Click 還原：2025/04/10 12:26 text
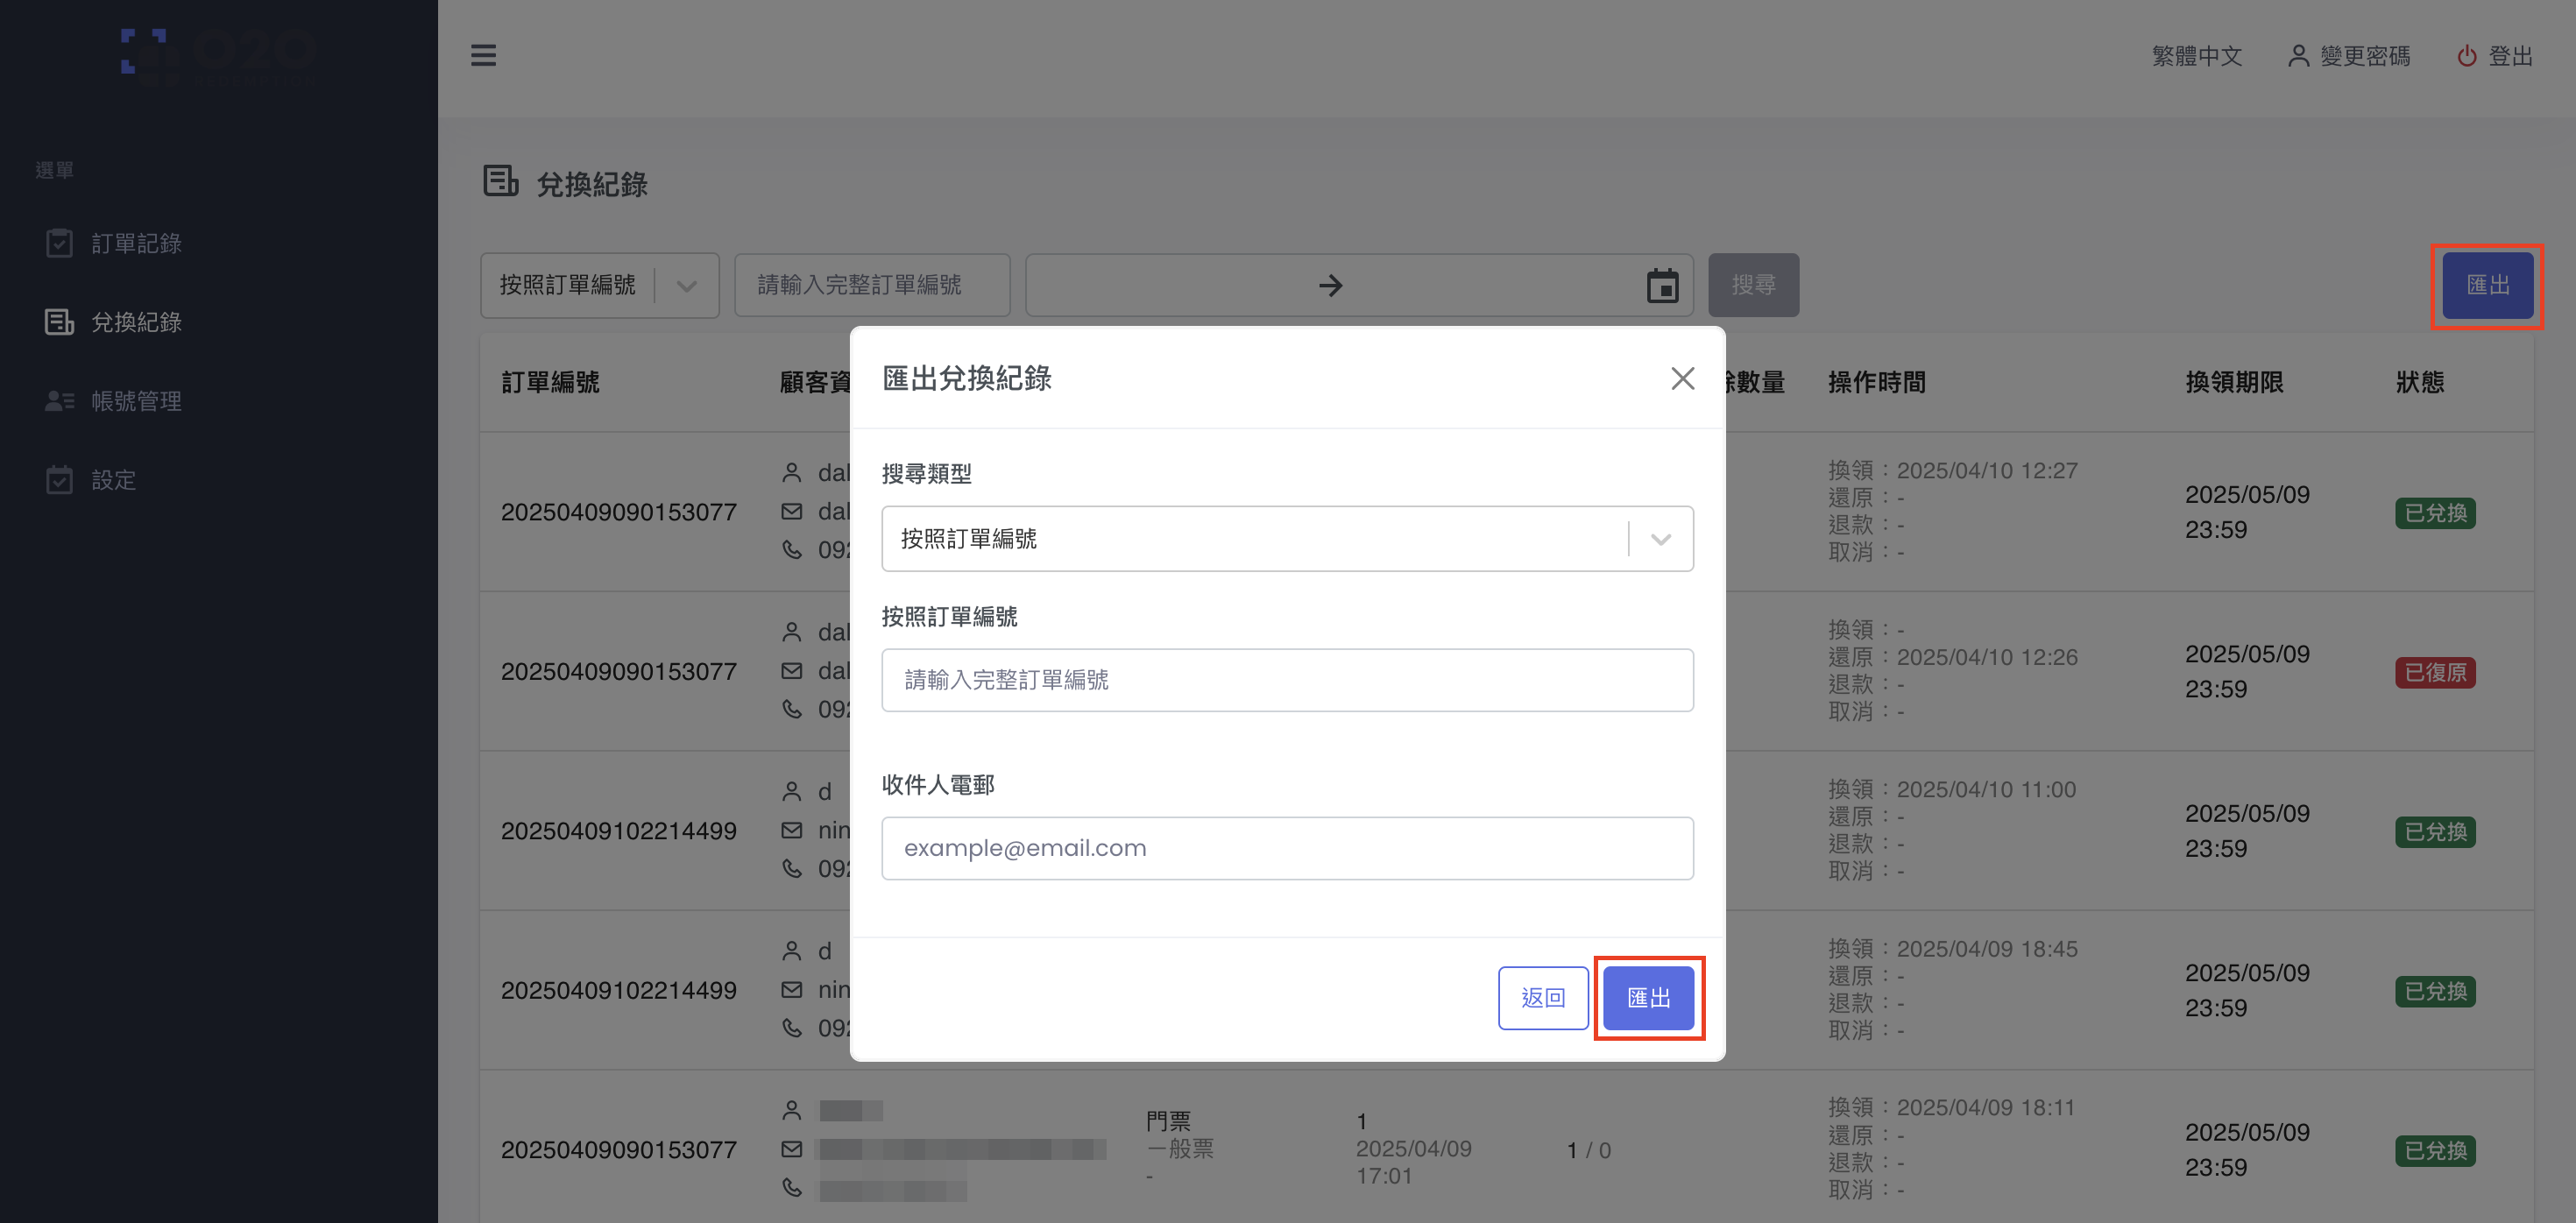This screenshot has width=2576, height=1223. (1952, 657)
